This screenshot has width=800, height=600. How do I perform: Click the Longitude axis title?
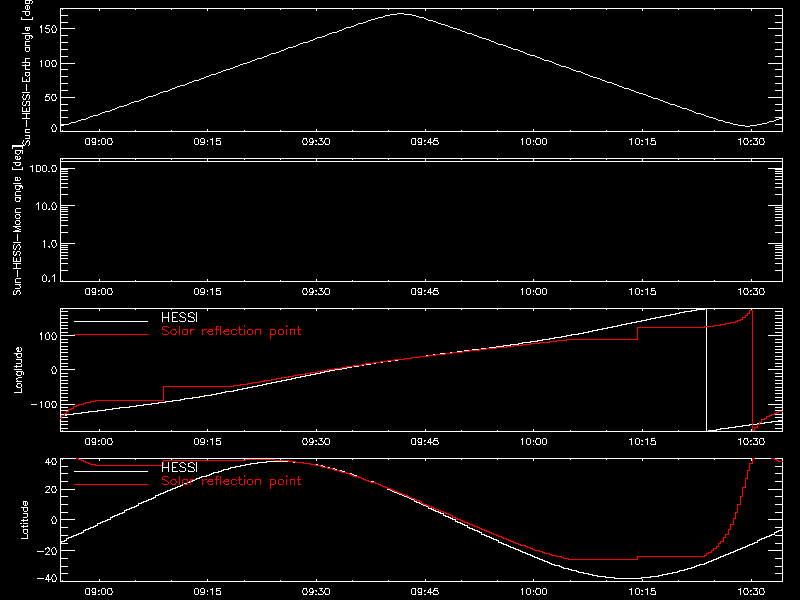18,370
